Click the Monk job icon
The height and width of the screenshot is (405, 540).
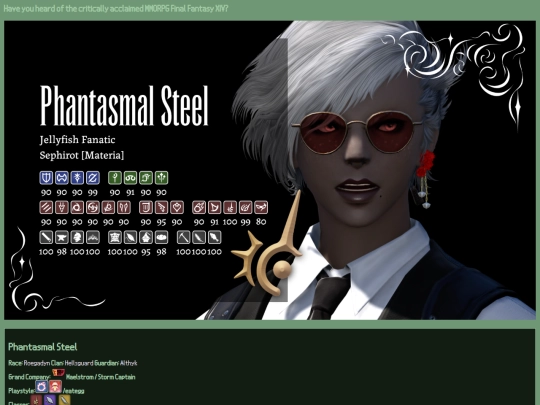point(46,208)
